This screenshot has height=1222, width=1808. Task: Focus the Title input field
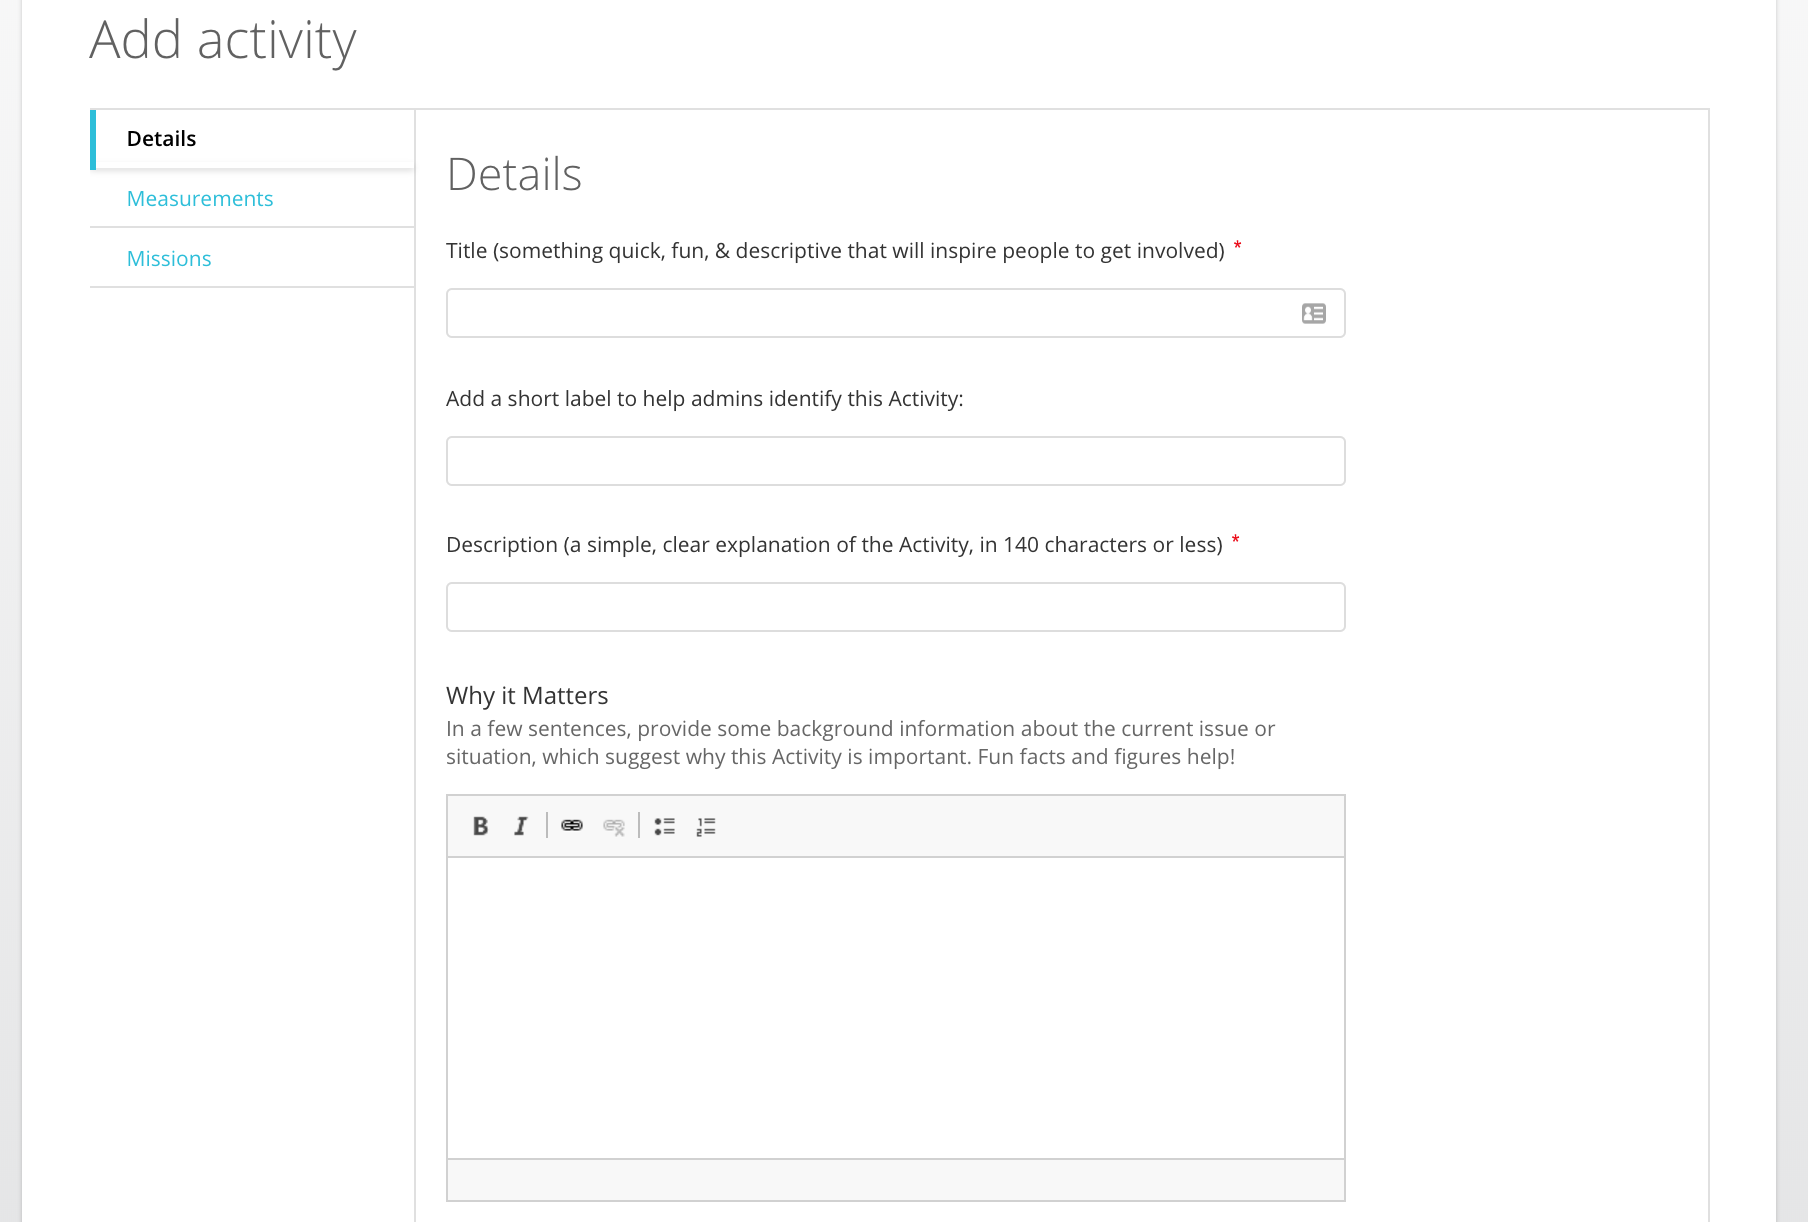click(x=895, y=314)
